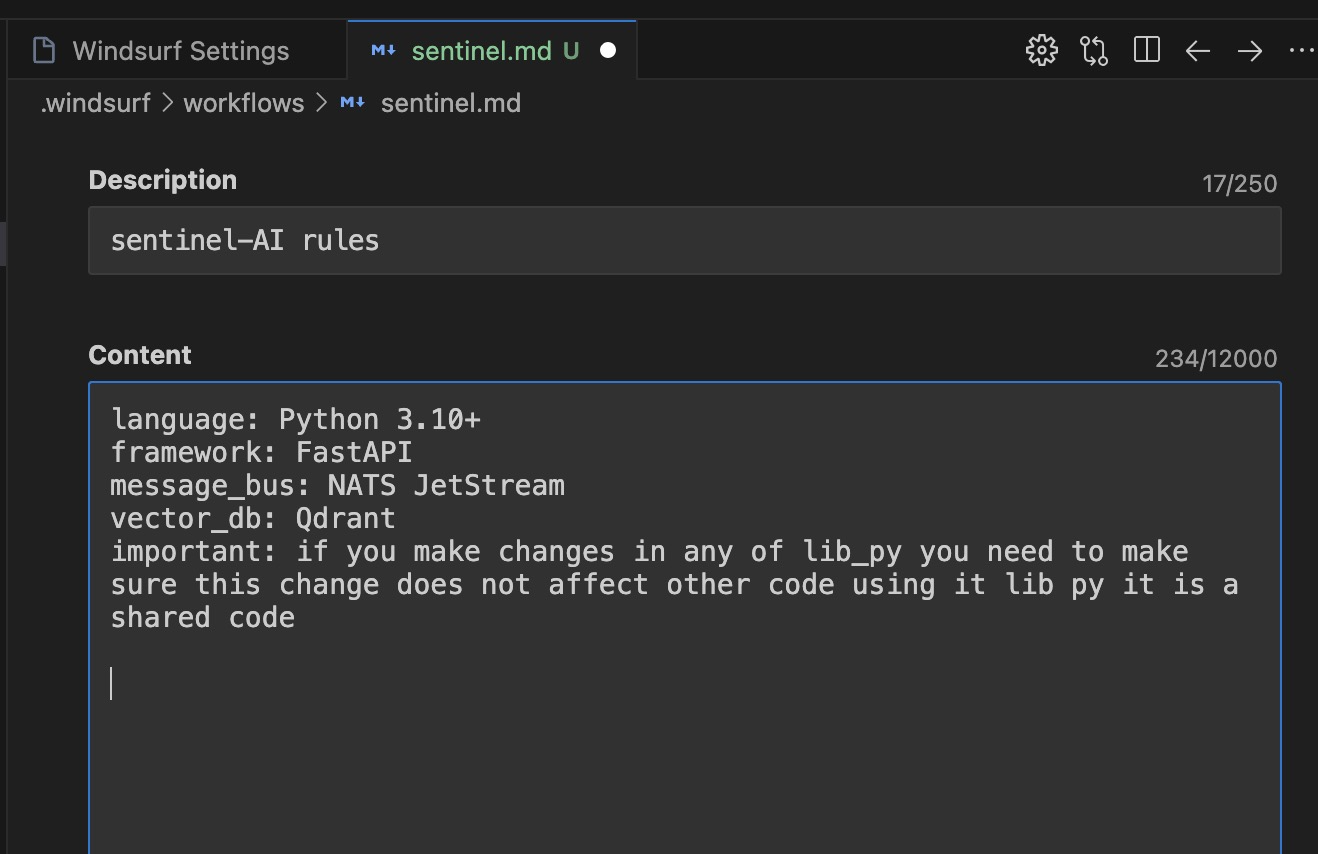1318x854 pixels.
Task: Open more actions ellipsis in editor toolbar
Action: pos(1302,51)
